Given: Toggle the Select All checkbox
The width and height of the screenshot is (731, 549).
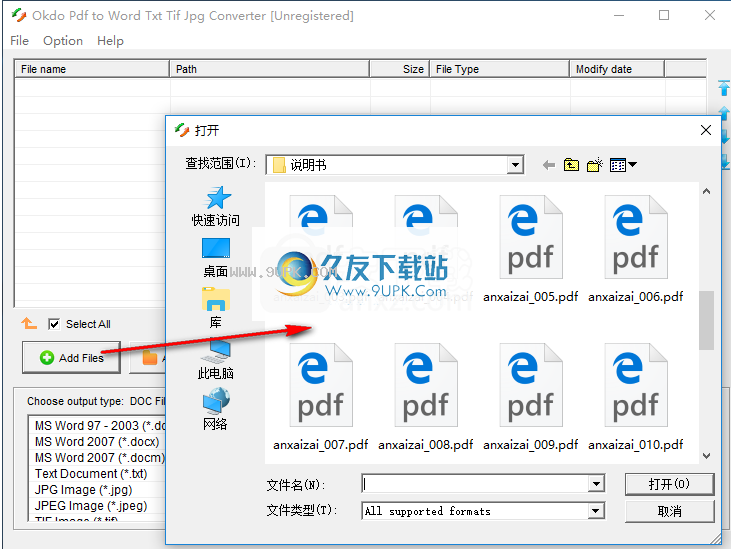Looking at the screenshot, I should click(54, 324).
